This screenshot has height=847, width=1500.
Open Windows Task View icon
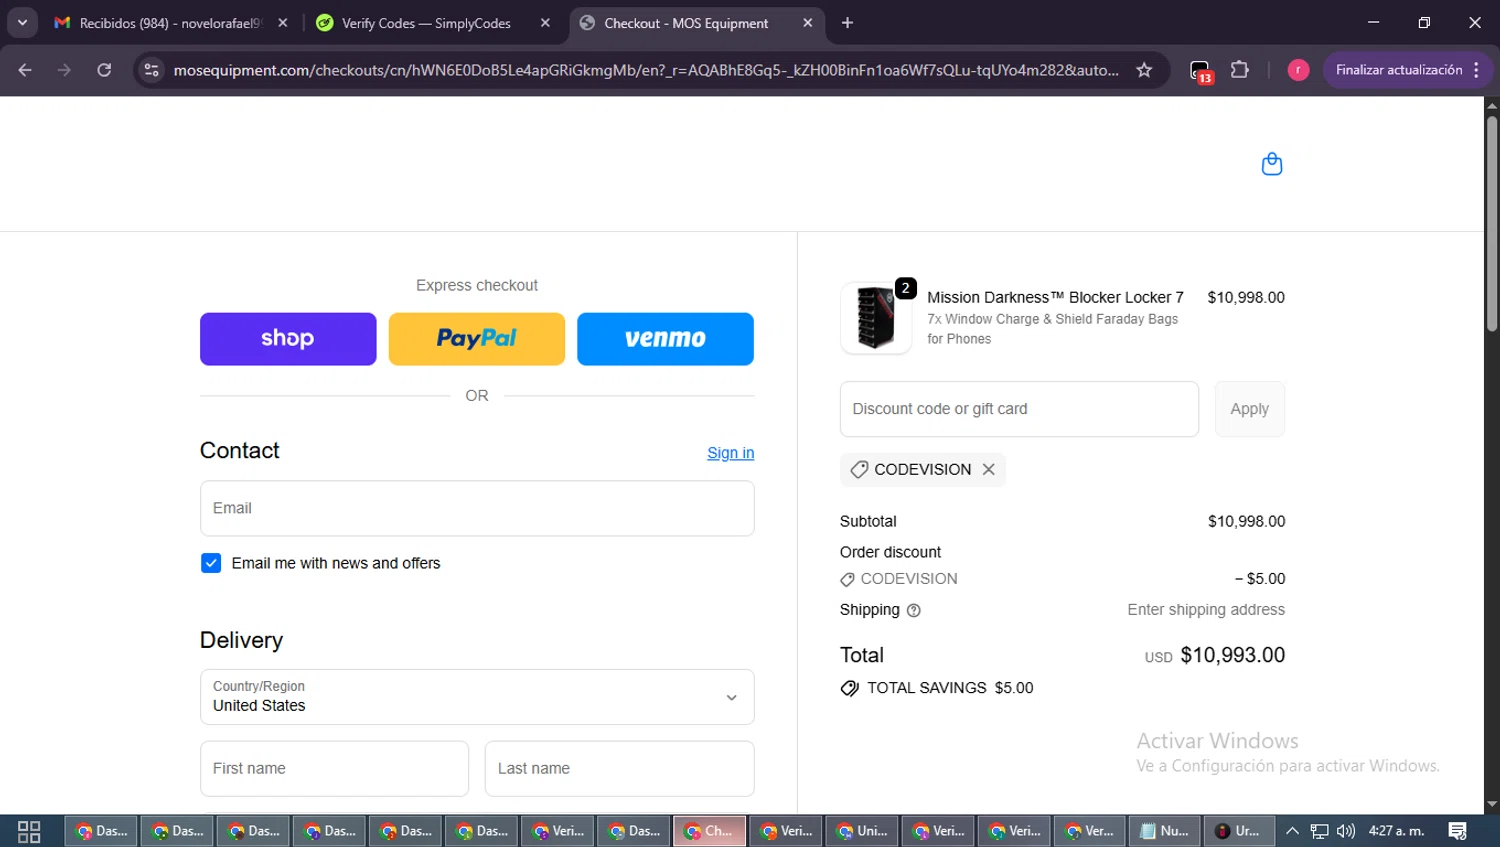[x=29, y=831]
